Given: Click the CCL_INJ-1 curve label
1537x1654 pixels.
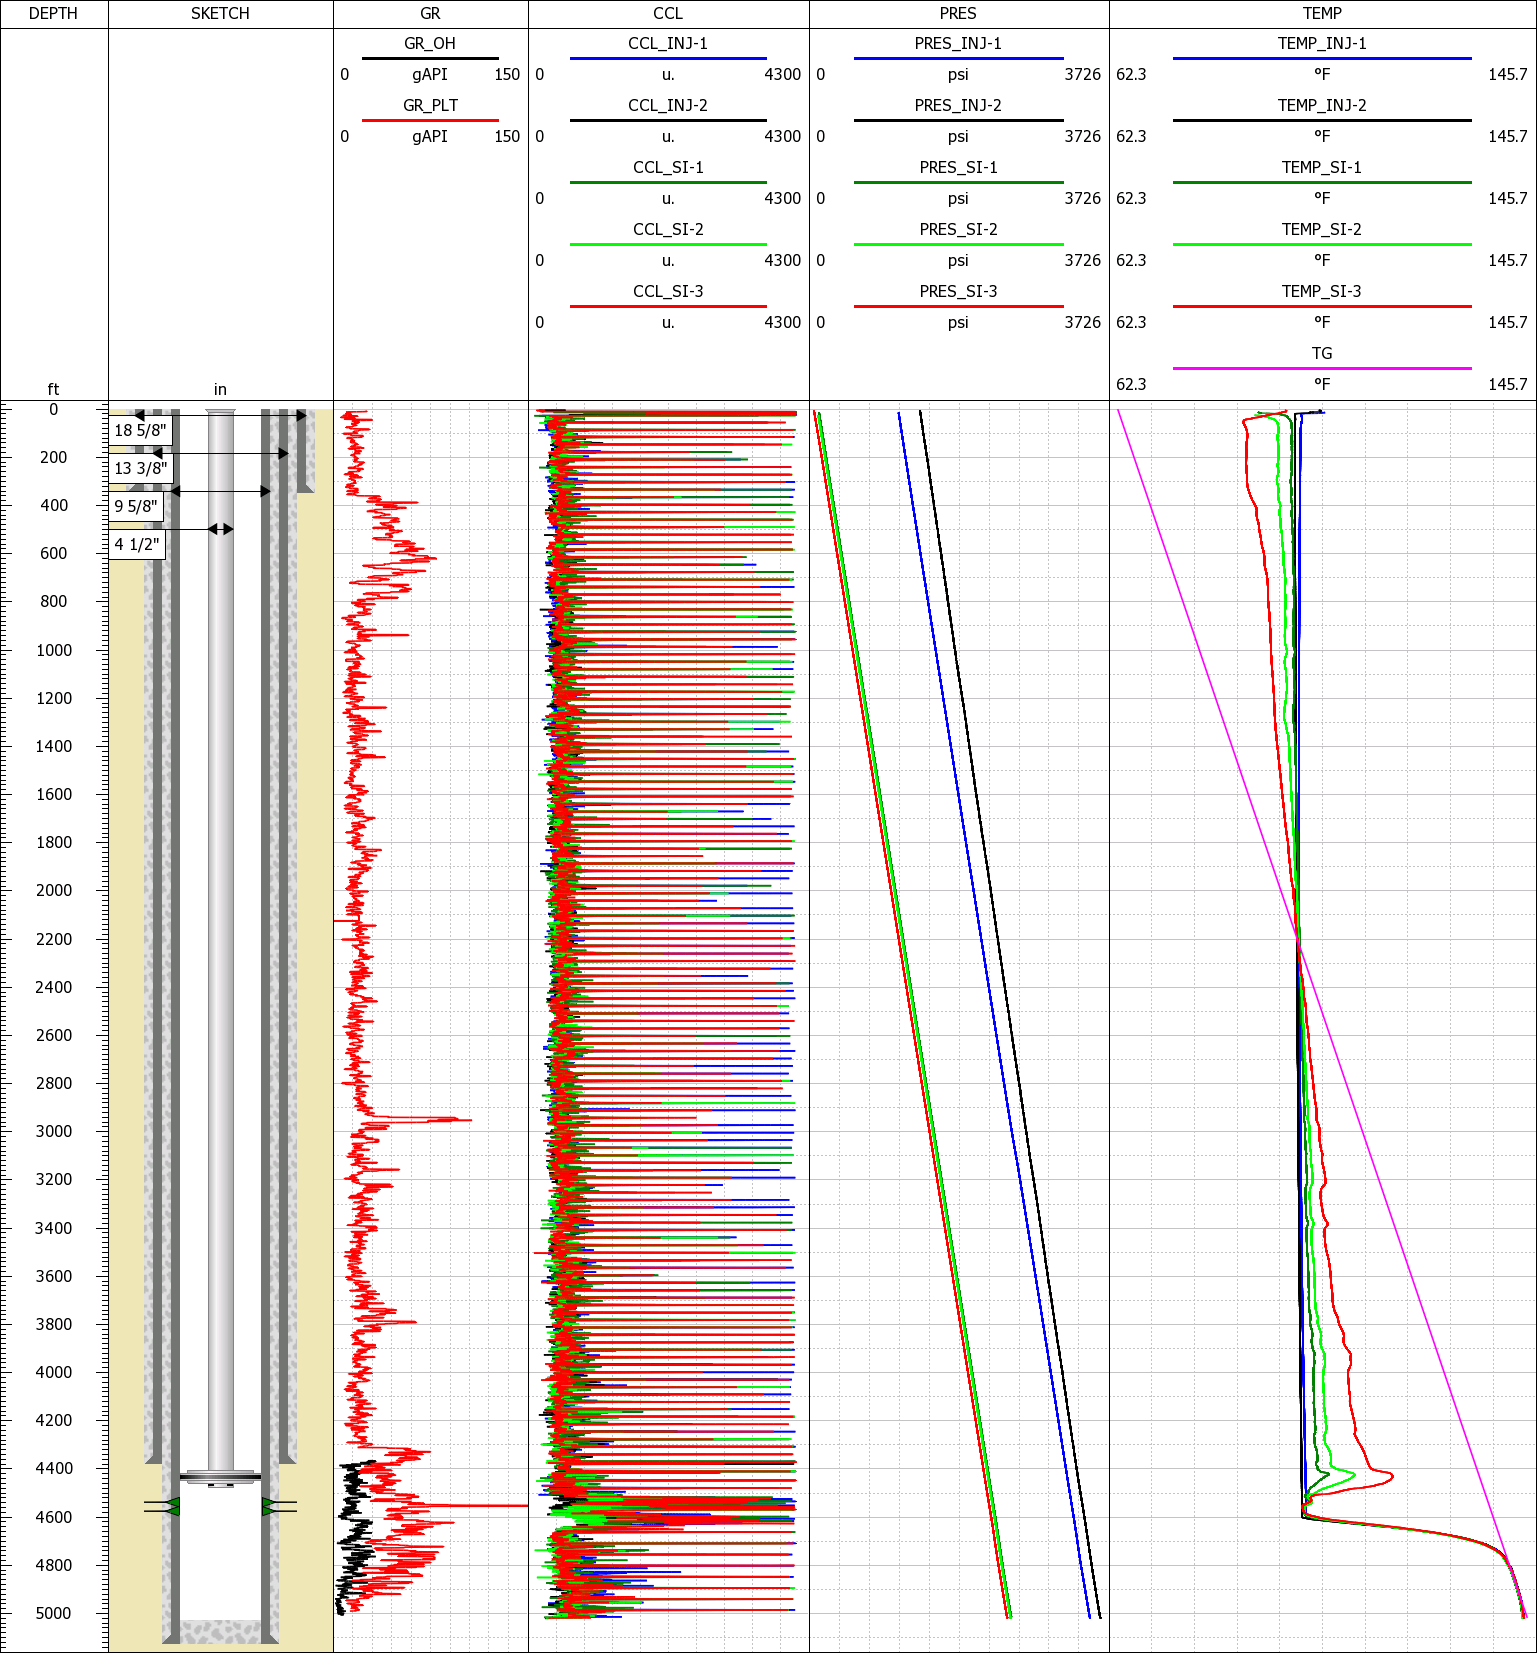Looking at the screenshot, I should coord(668,43).
